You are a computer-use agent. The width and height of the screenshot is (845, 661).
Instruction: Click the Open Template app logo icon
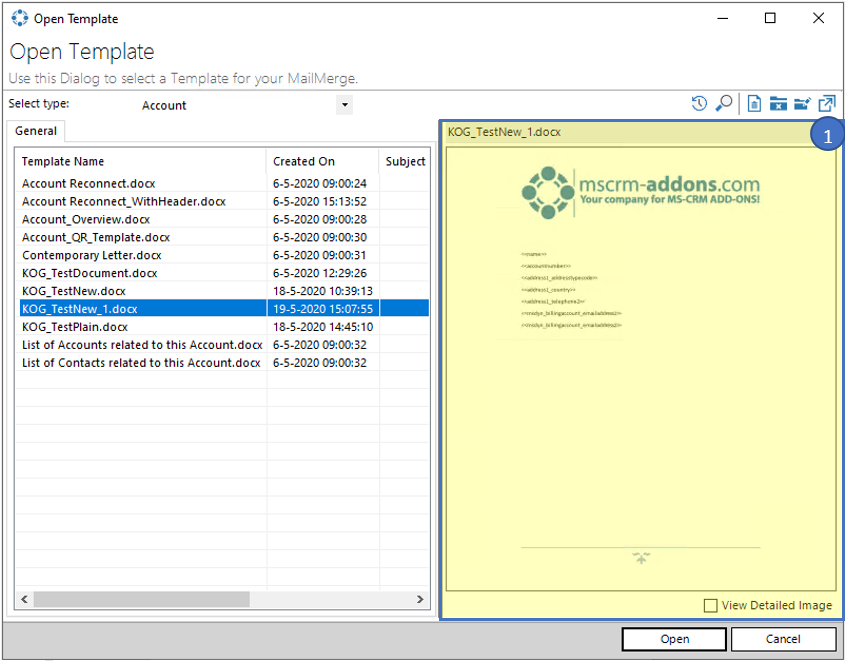[x=19, y=18]
